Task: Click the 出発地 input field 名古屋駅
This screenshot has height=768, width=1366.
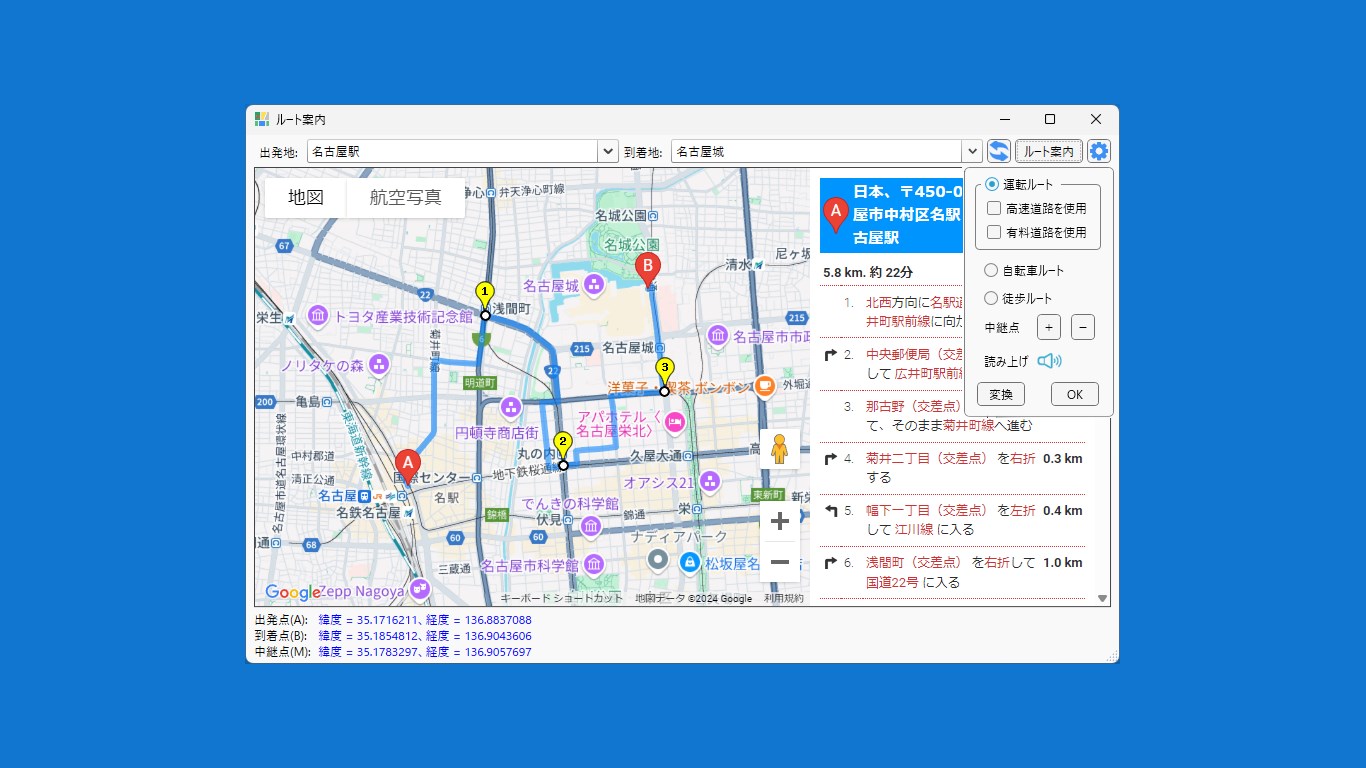Action: point(452,151)
